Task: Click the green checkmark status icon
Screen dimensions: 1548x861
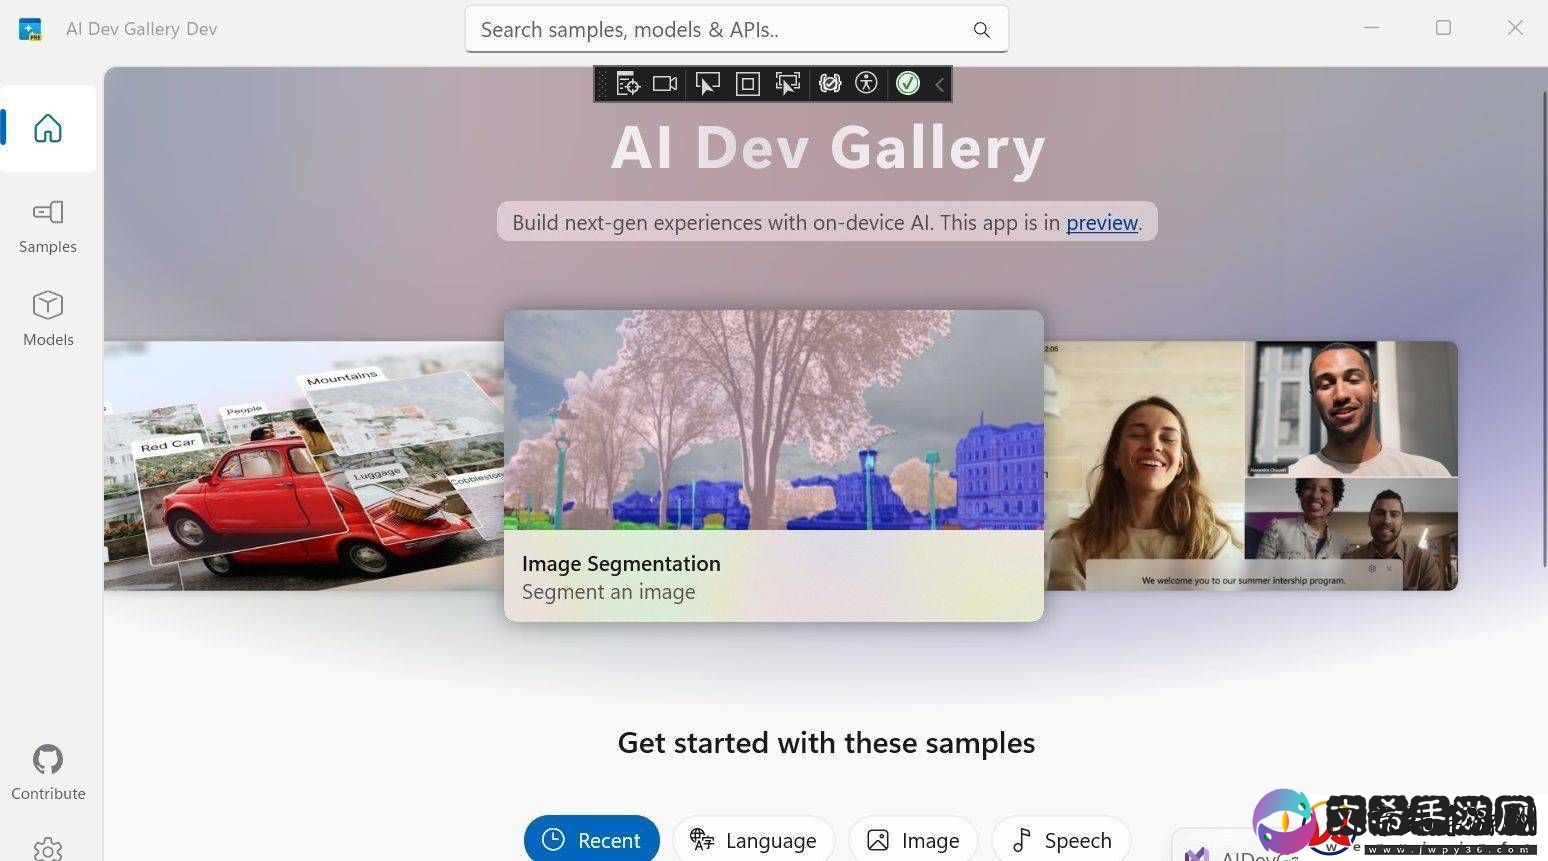Action: (908, 83)
